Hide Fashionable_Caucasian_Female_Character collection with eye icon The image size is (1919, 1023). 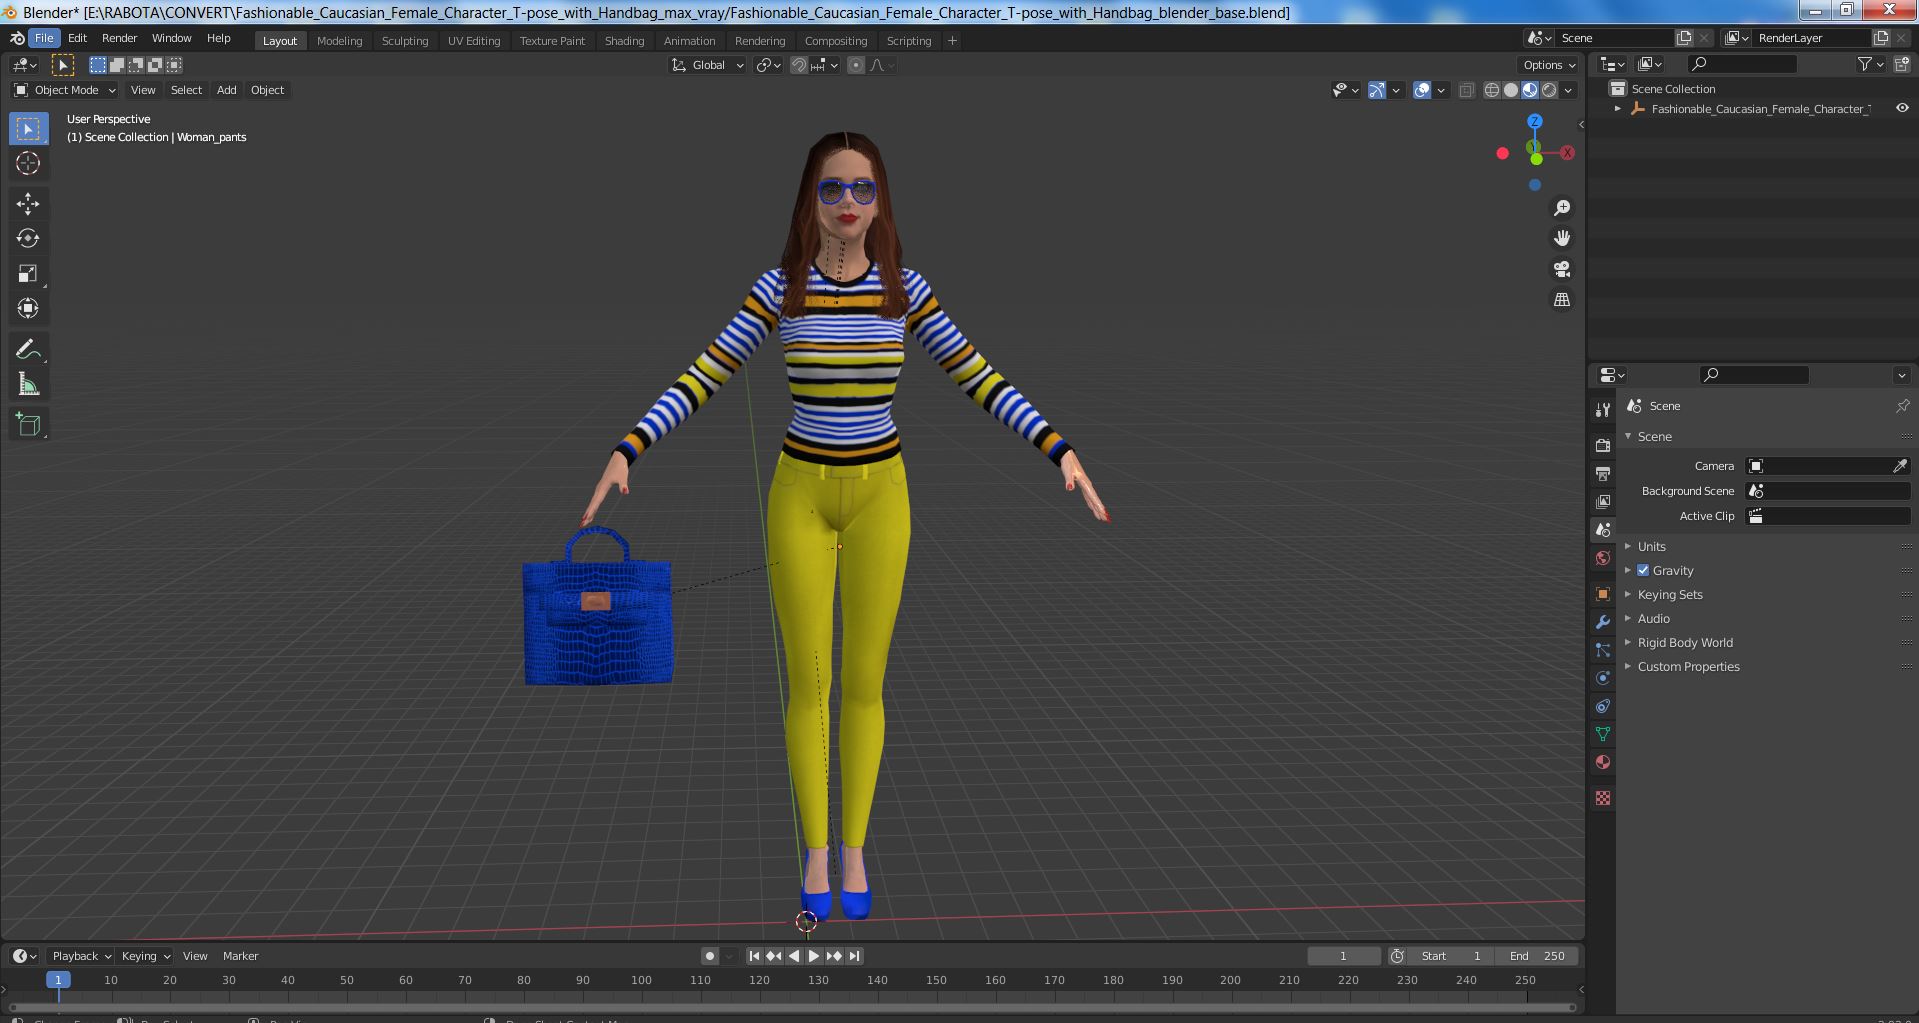1902,108
